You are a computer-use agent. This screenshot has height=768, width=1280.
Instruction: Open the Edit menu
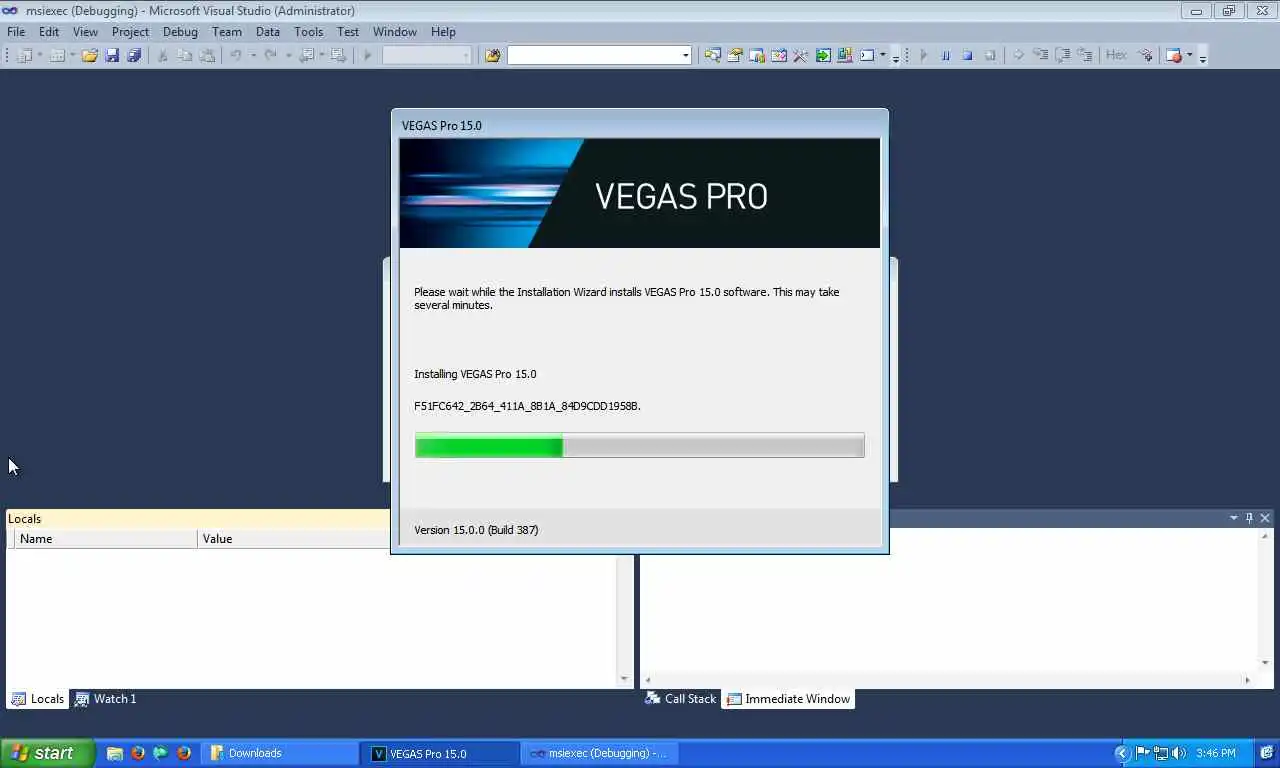49,32
